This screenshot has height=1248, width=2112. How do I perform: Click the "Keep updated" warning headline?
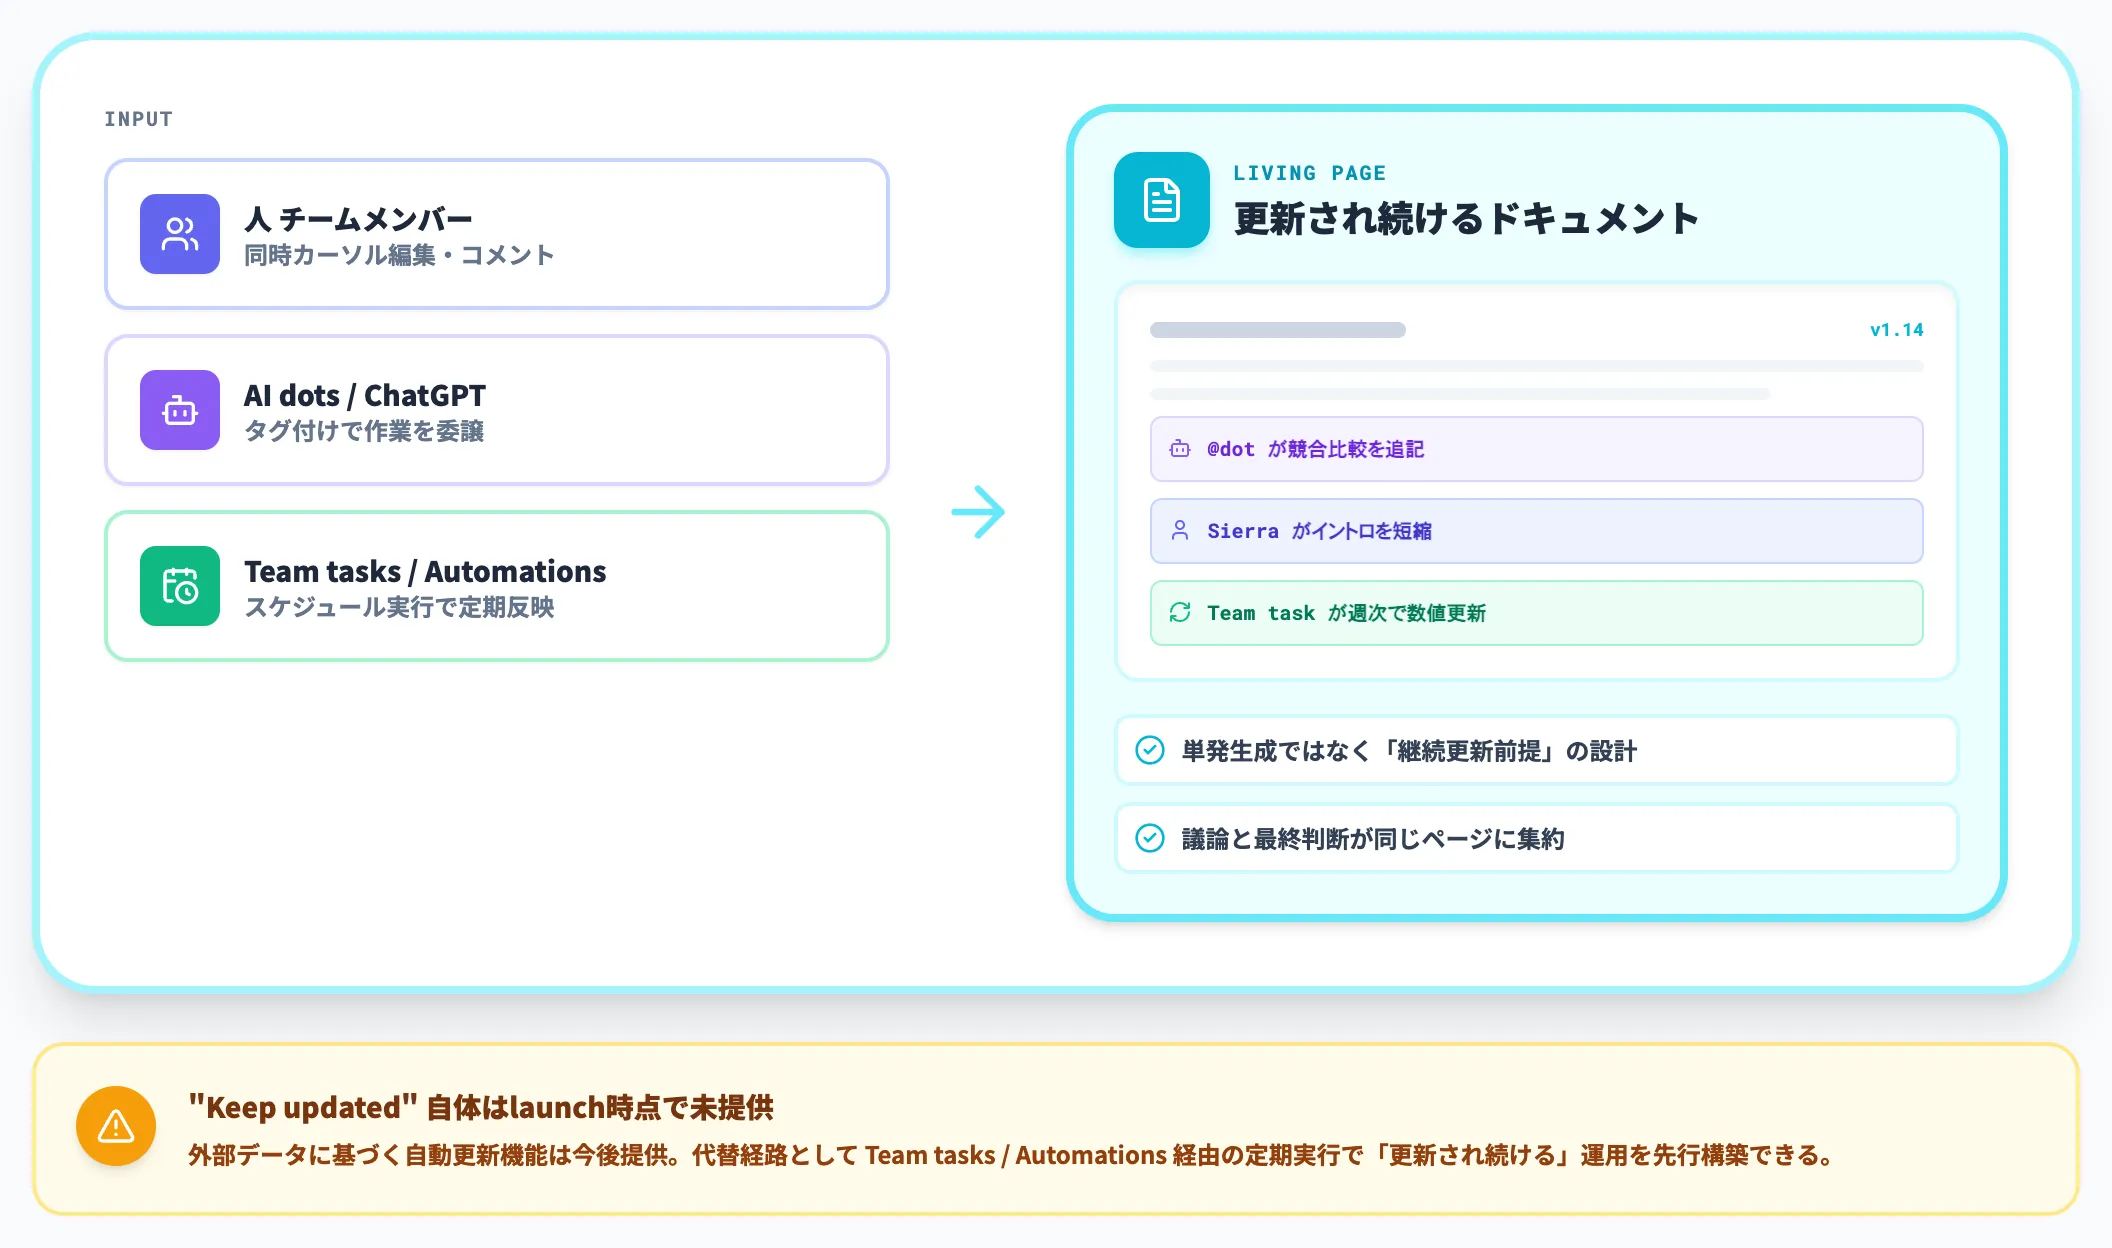(x=481, y=1107)
